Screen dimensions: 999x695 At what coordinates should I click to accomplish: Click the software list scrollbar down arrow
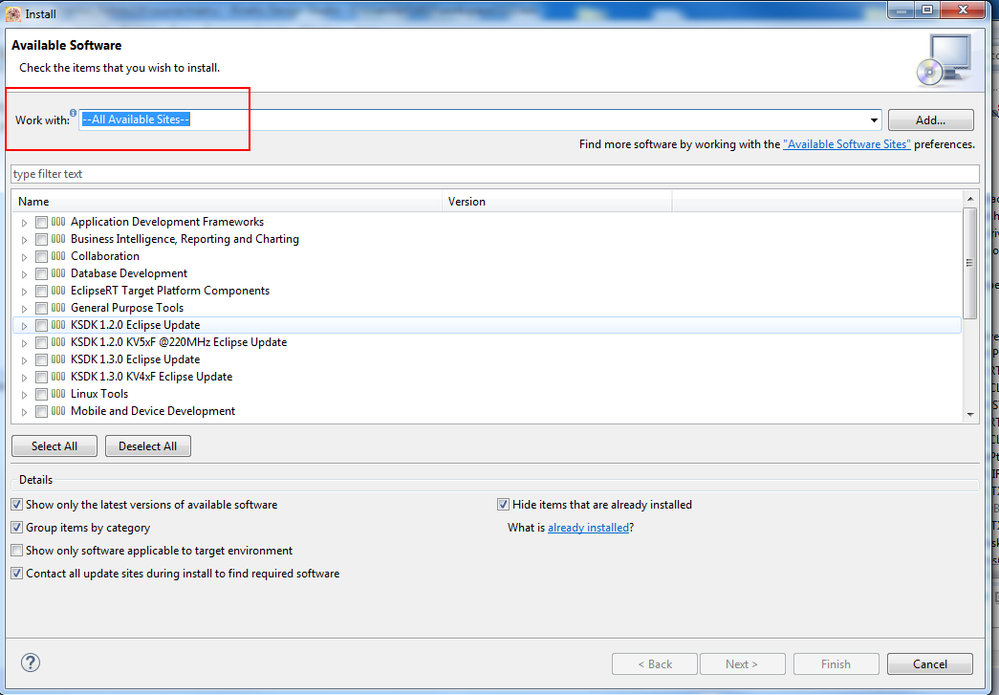(970, 414)
